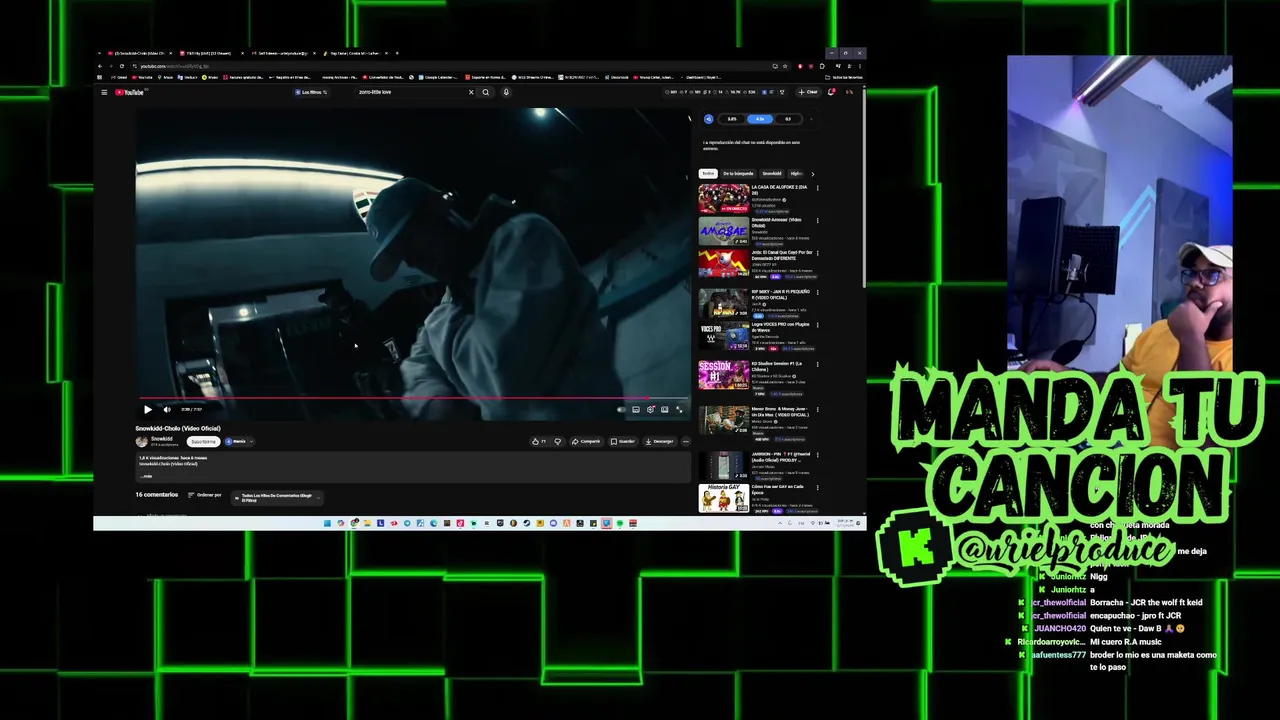This screenshot has height=720, width=1280.
Task: Open the Crear button
Action: [x=807, y=92]
